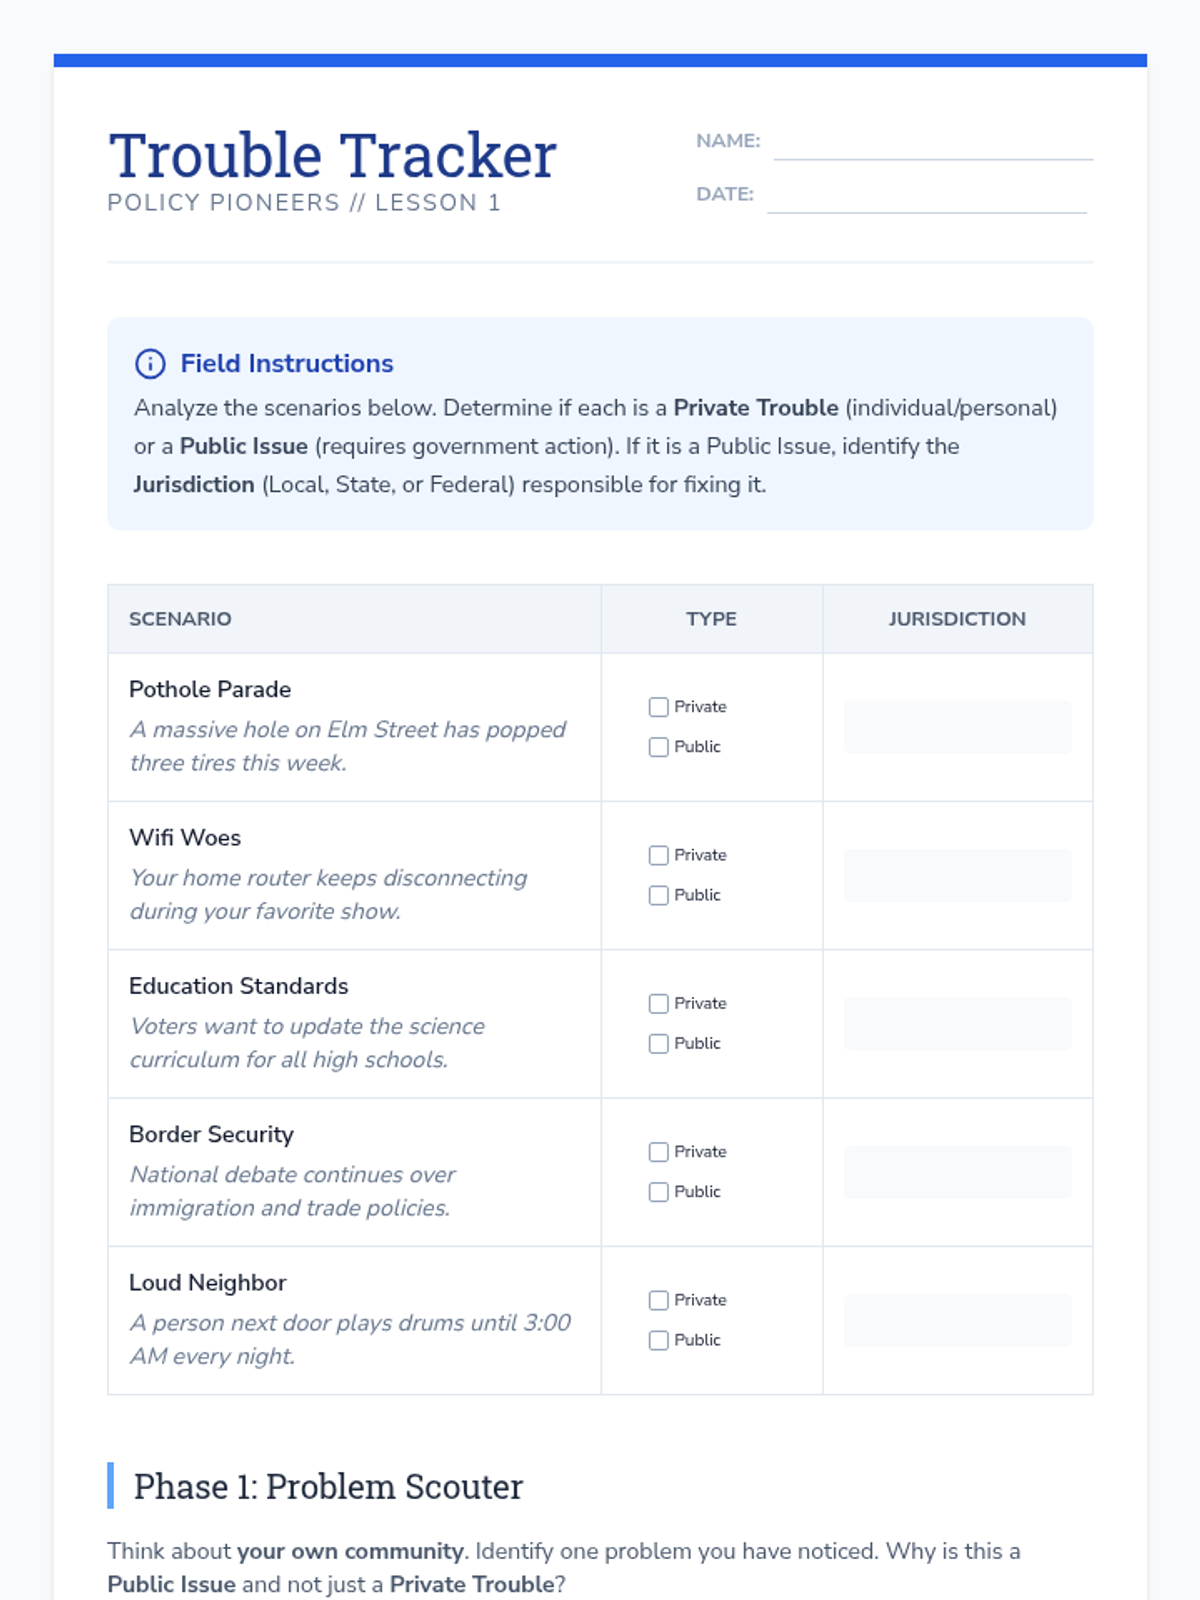Tick Private for Wifi Woes
This screenshot has width=1200, height=1600.
(658, 855)
